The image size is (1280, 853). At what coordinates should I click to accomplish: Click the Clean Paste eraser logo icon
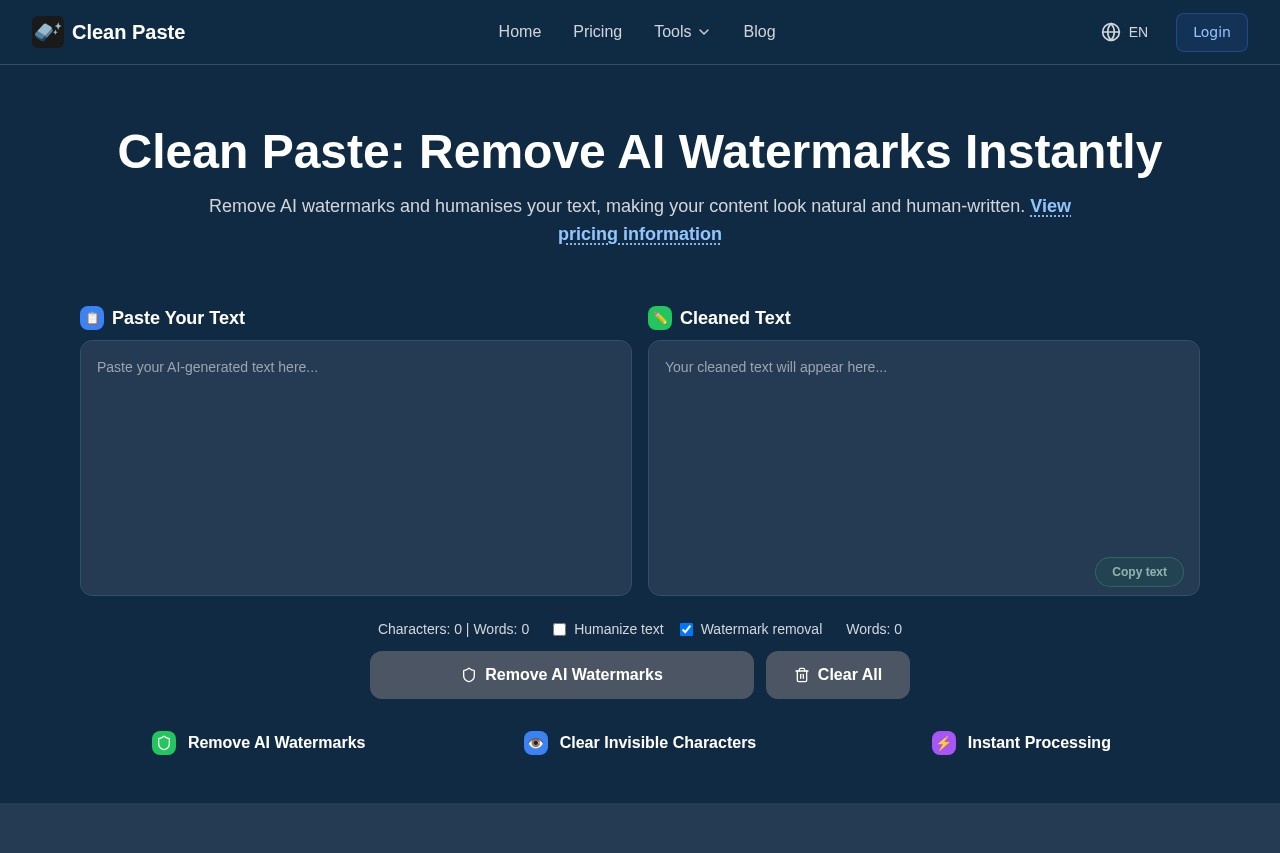click(48, 32)
